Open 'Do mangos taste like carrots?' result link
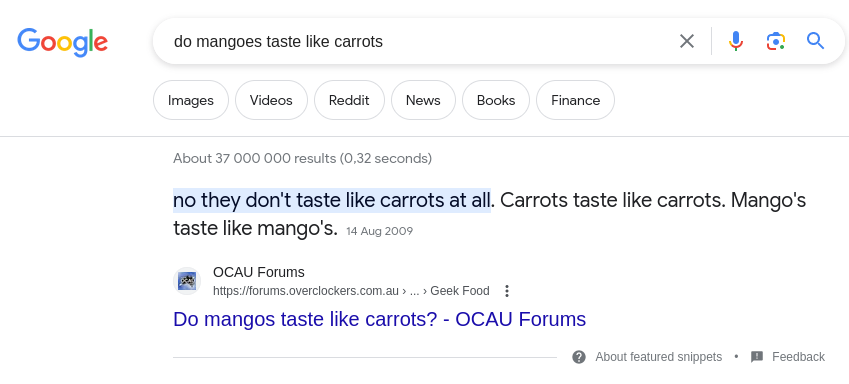 click(x=380, y=319)
